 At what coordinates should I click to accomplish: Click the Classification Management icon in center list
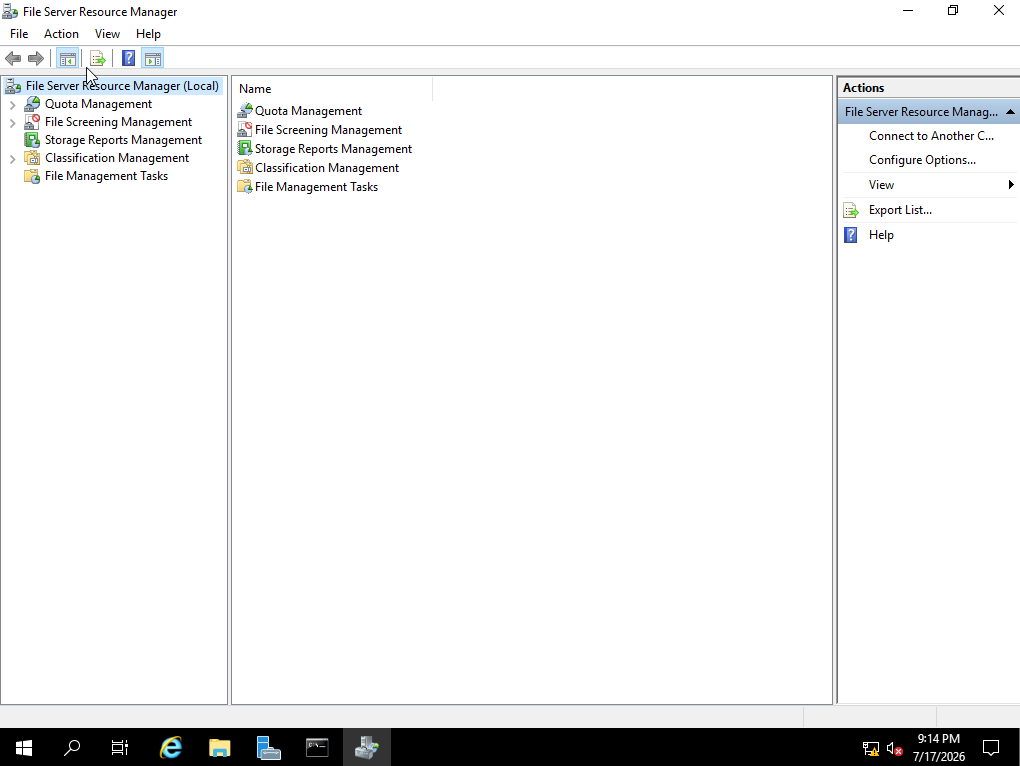[245, 167]
